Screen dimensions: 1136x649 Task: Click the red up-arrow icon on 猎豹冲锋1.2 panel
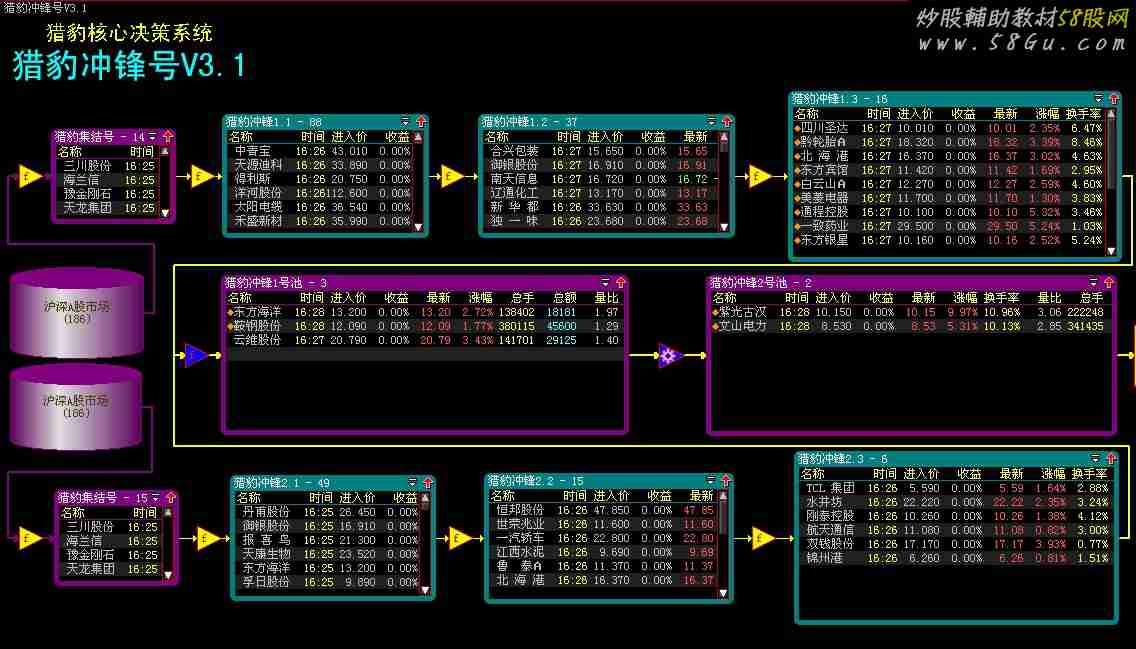[x=727, y=122]
